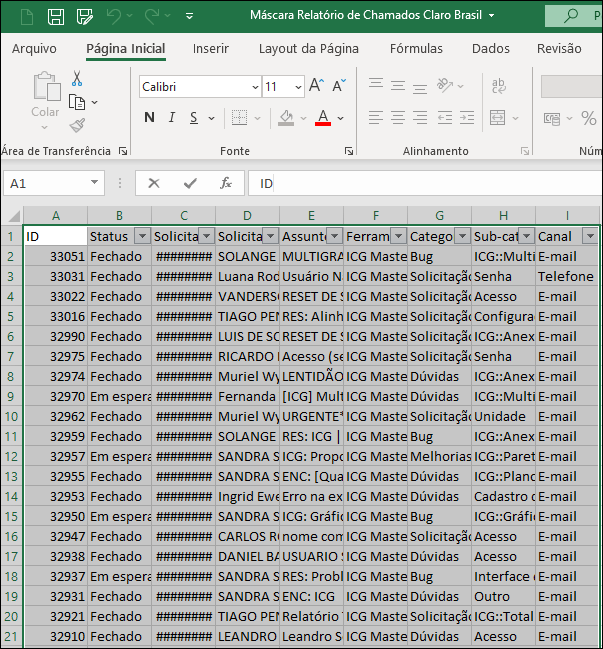Viewport: 603px width, 649px height.
Task: Click the search magnifier icon
Action: tap(571, 16)
